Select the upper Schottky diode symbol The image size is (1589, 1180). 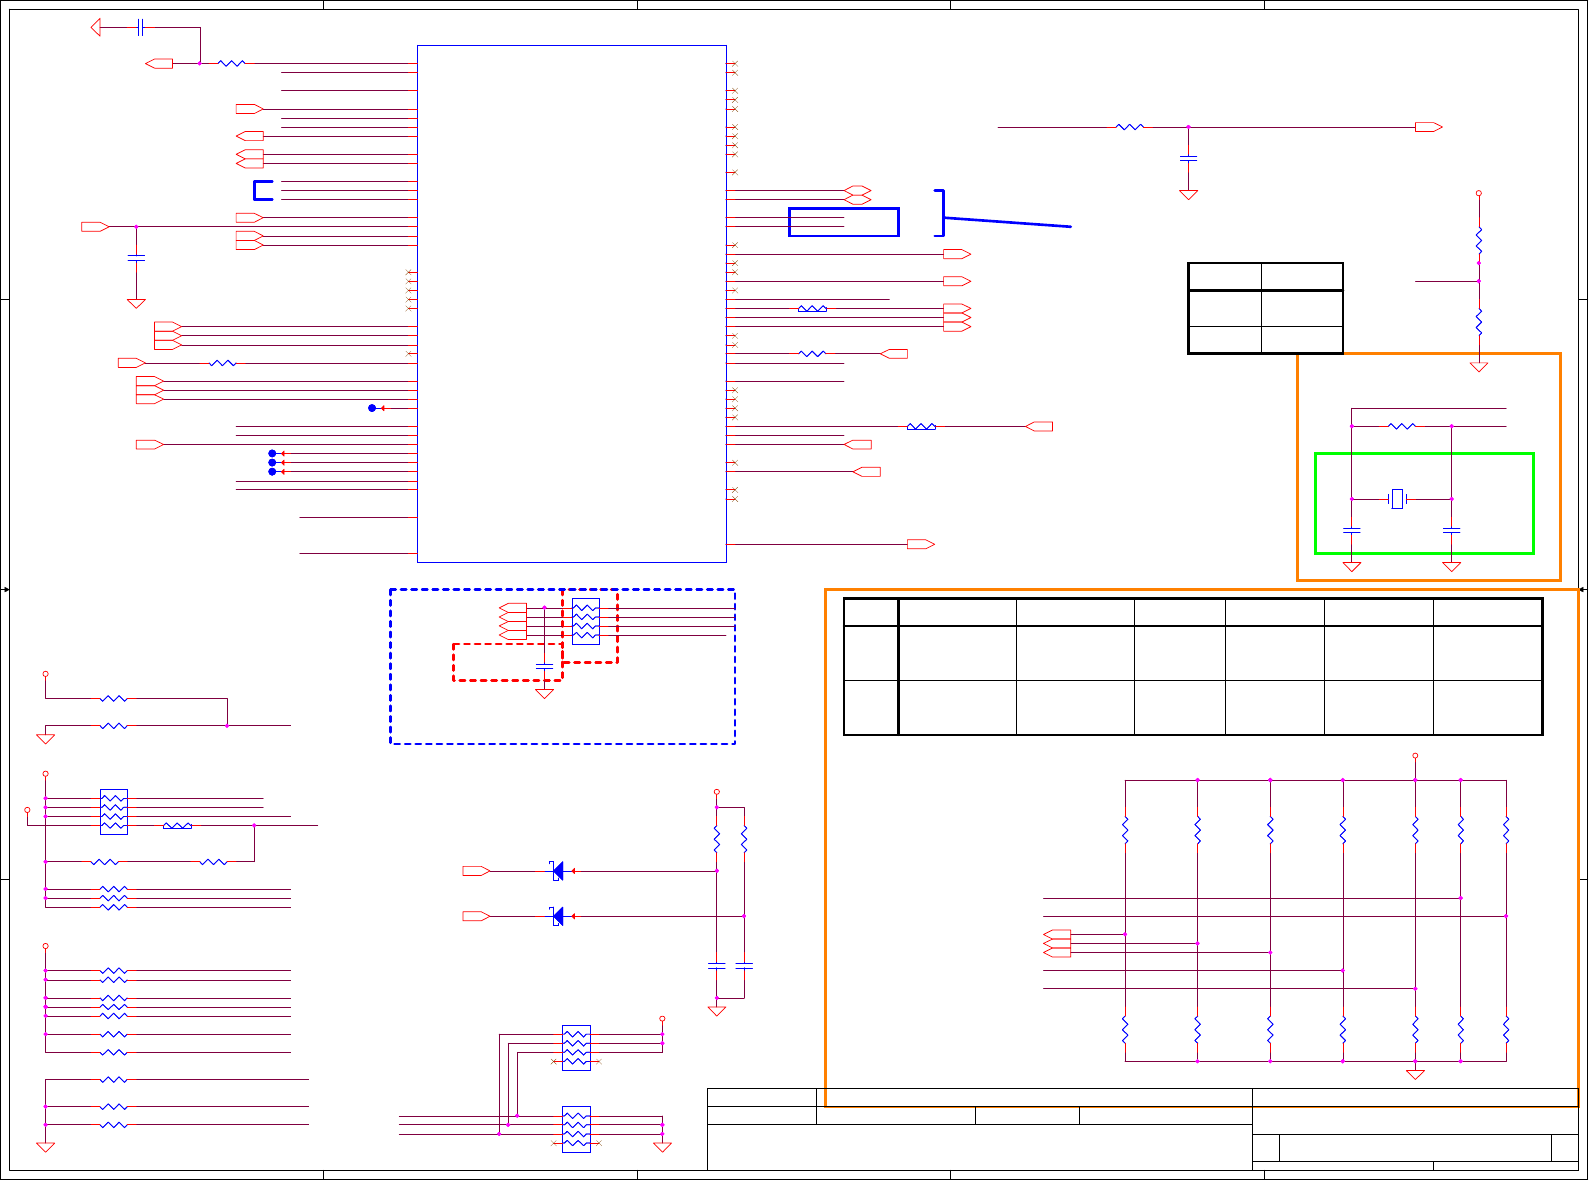point(558,871)
